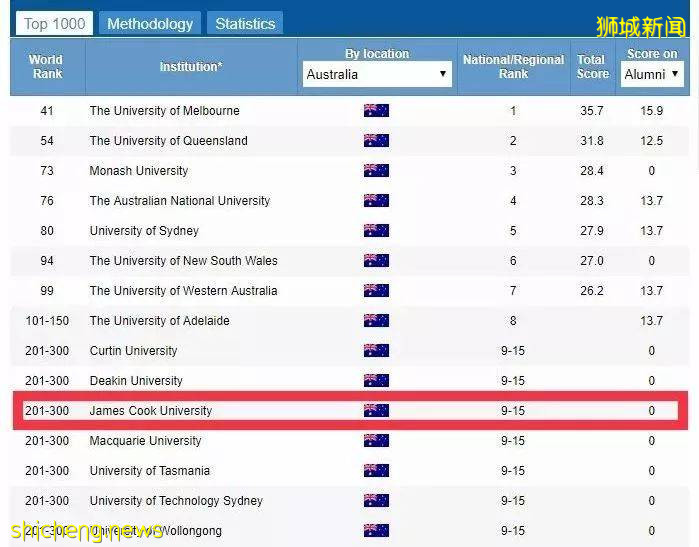Click the flag icon next to University of Sydney

pyautogui.click(x=376, y=231)
